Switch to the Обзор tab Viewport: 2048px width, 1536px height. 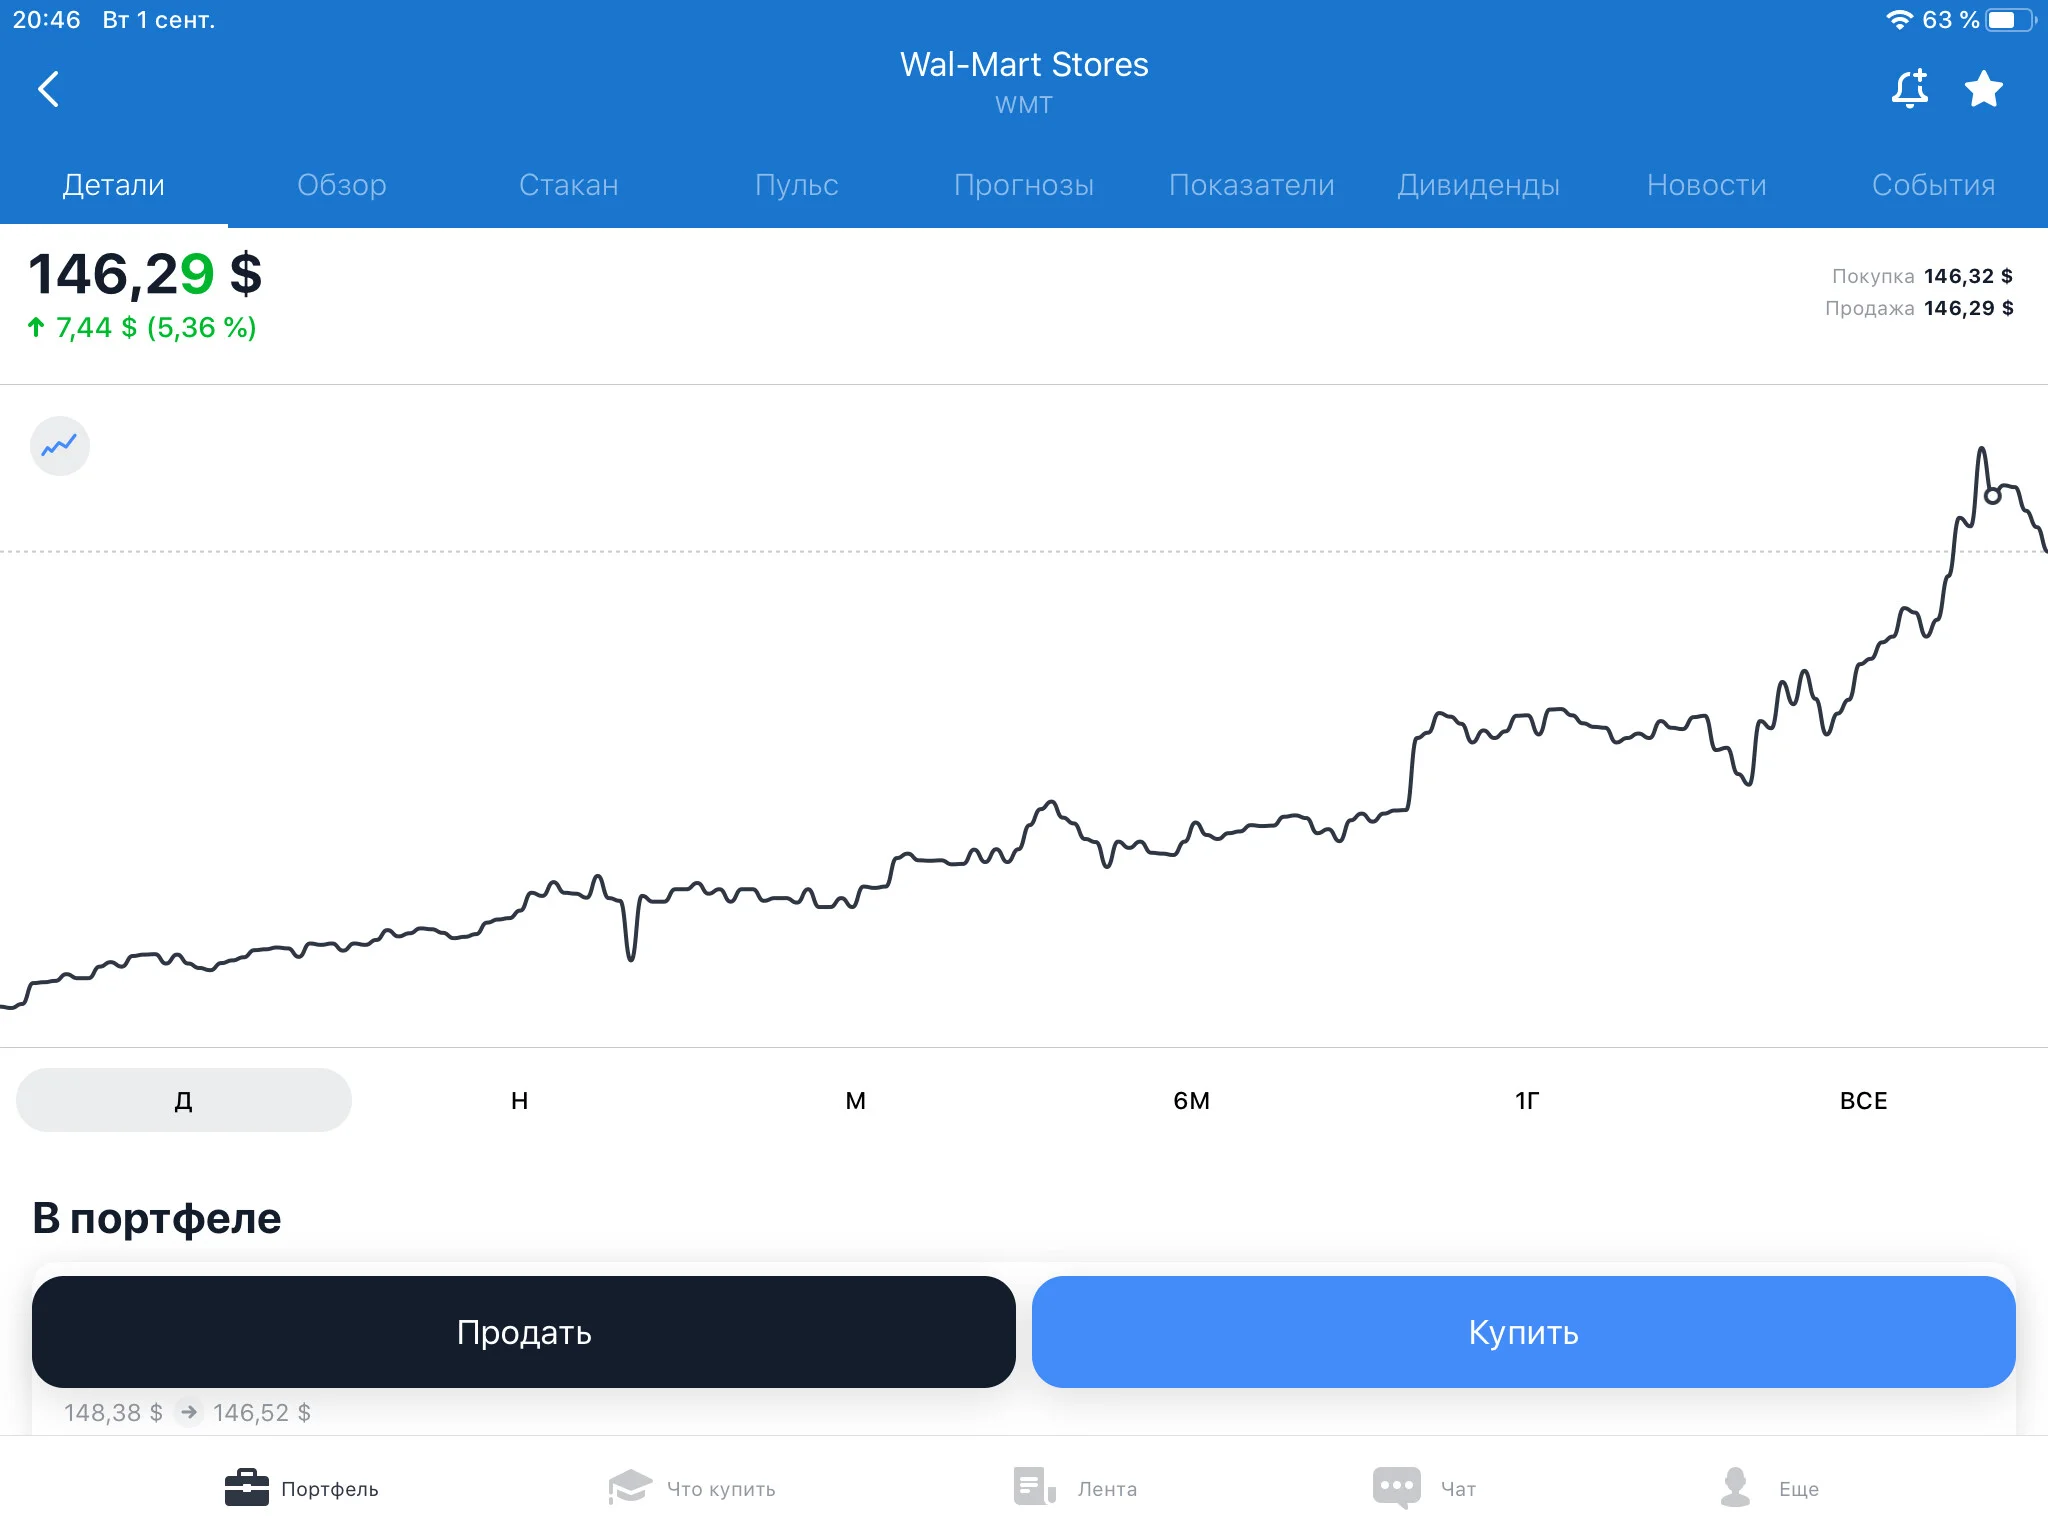[x=341, y=185]
